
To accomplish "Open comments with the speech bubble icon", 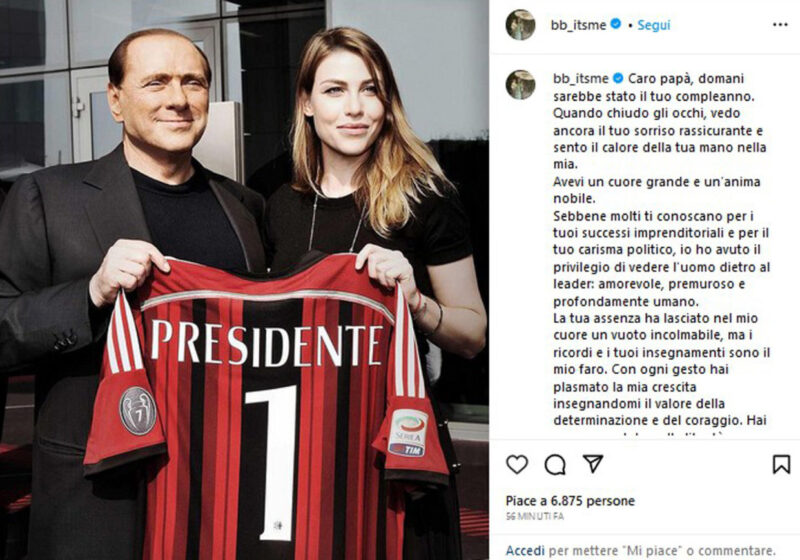I will (555, 464).
